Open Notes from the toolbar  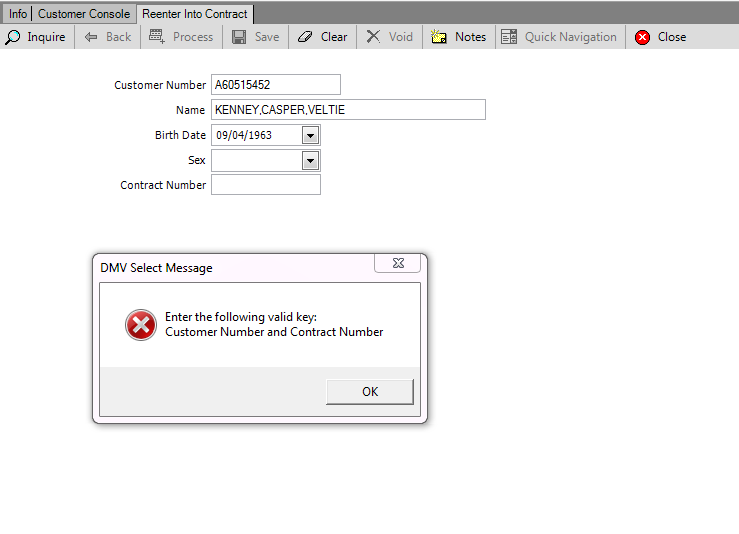pyautogui.click(x=439, y=37)
